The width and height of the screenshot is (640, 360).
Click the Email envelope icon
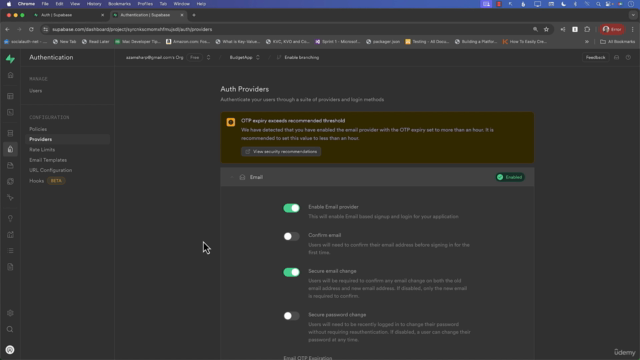[x=242, y=177]
